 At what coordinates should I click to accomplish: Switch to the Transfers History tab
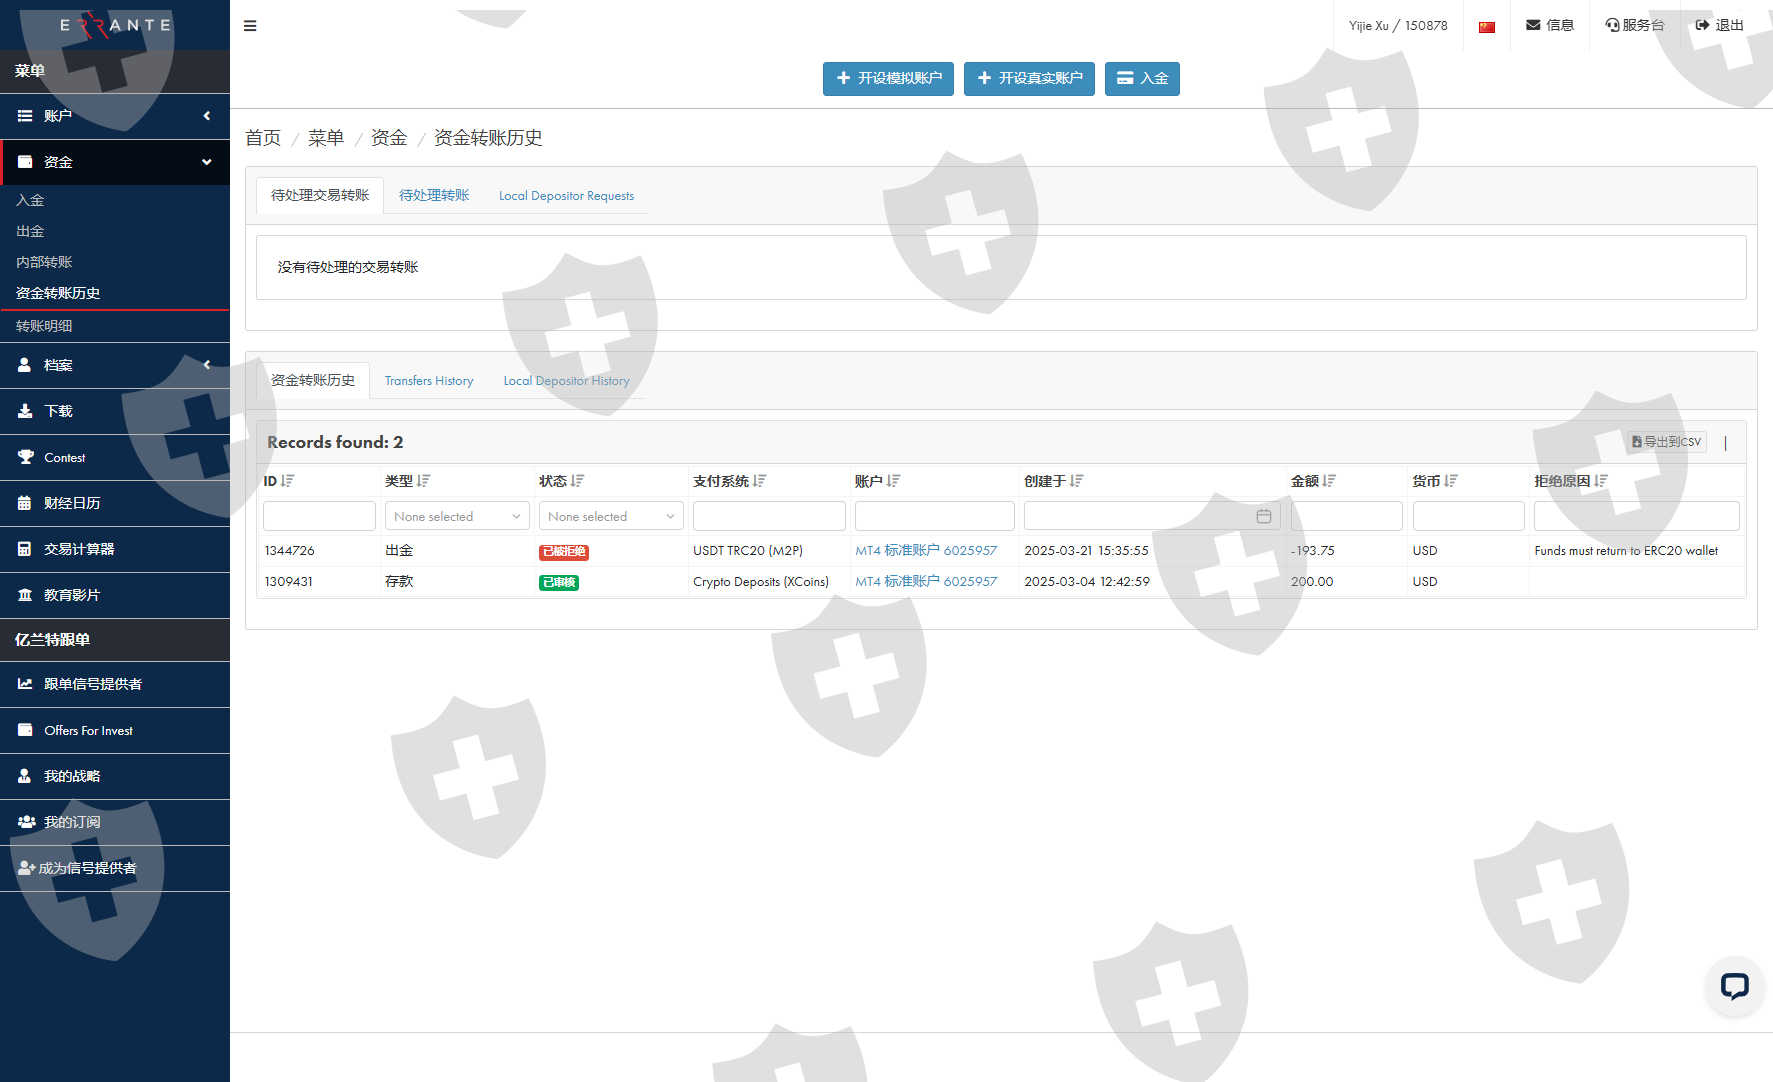[428, 381]
